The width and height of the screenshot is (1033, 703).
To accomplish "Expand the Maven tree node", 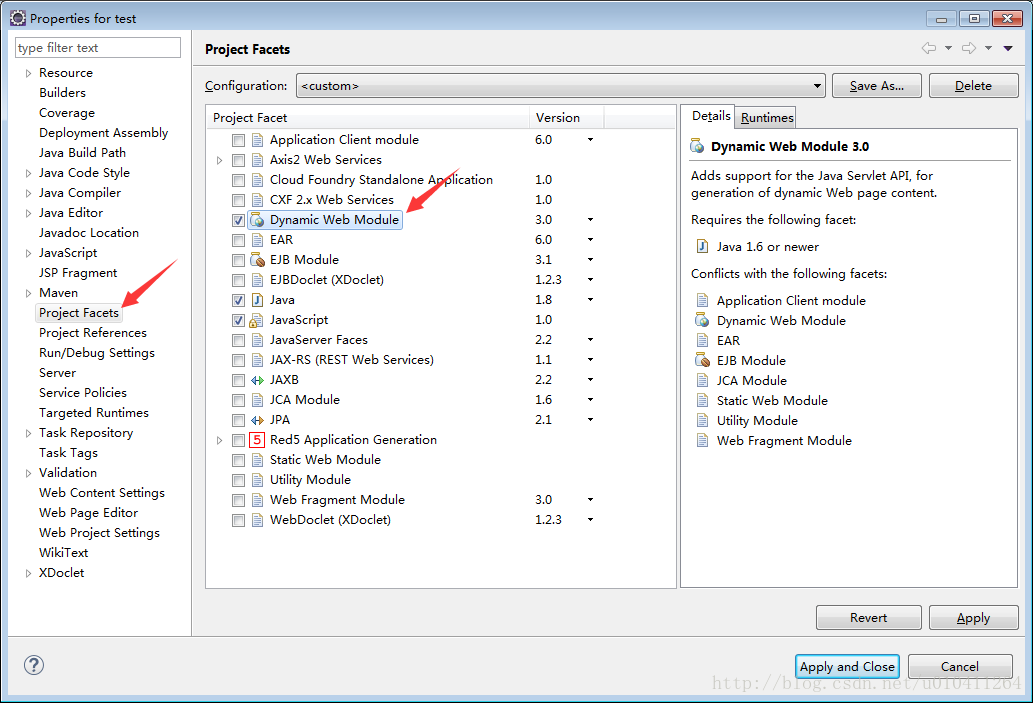I will click(28, 293).
